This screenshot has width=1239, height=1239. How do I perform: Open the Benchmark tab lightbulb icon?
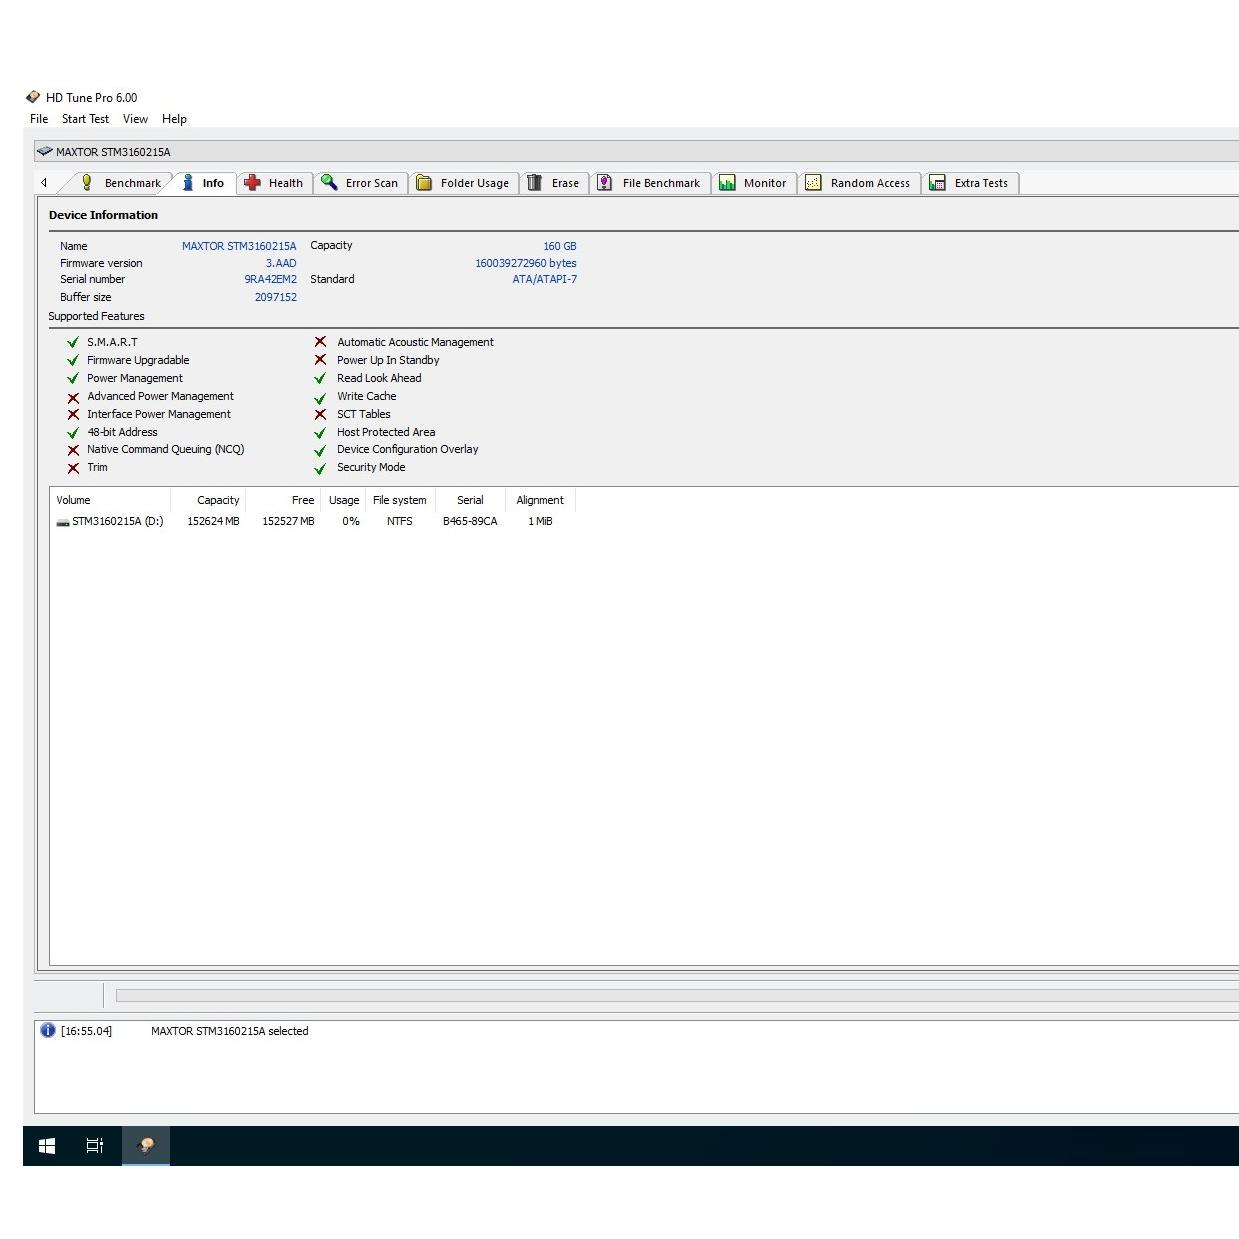pyautogui.click(x=87, y=183)
